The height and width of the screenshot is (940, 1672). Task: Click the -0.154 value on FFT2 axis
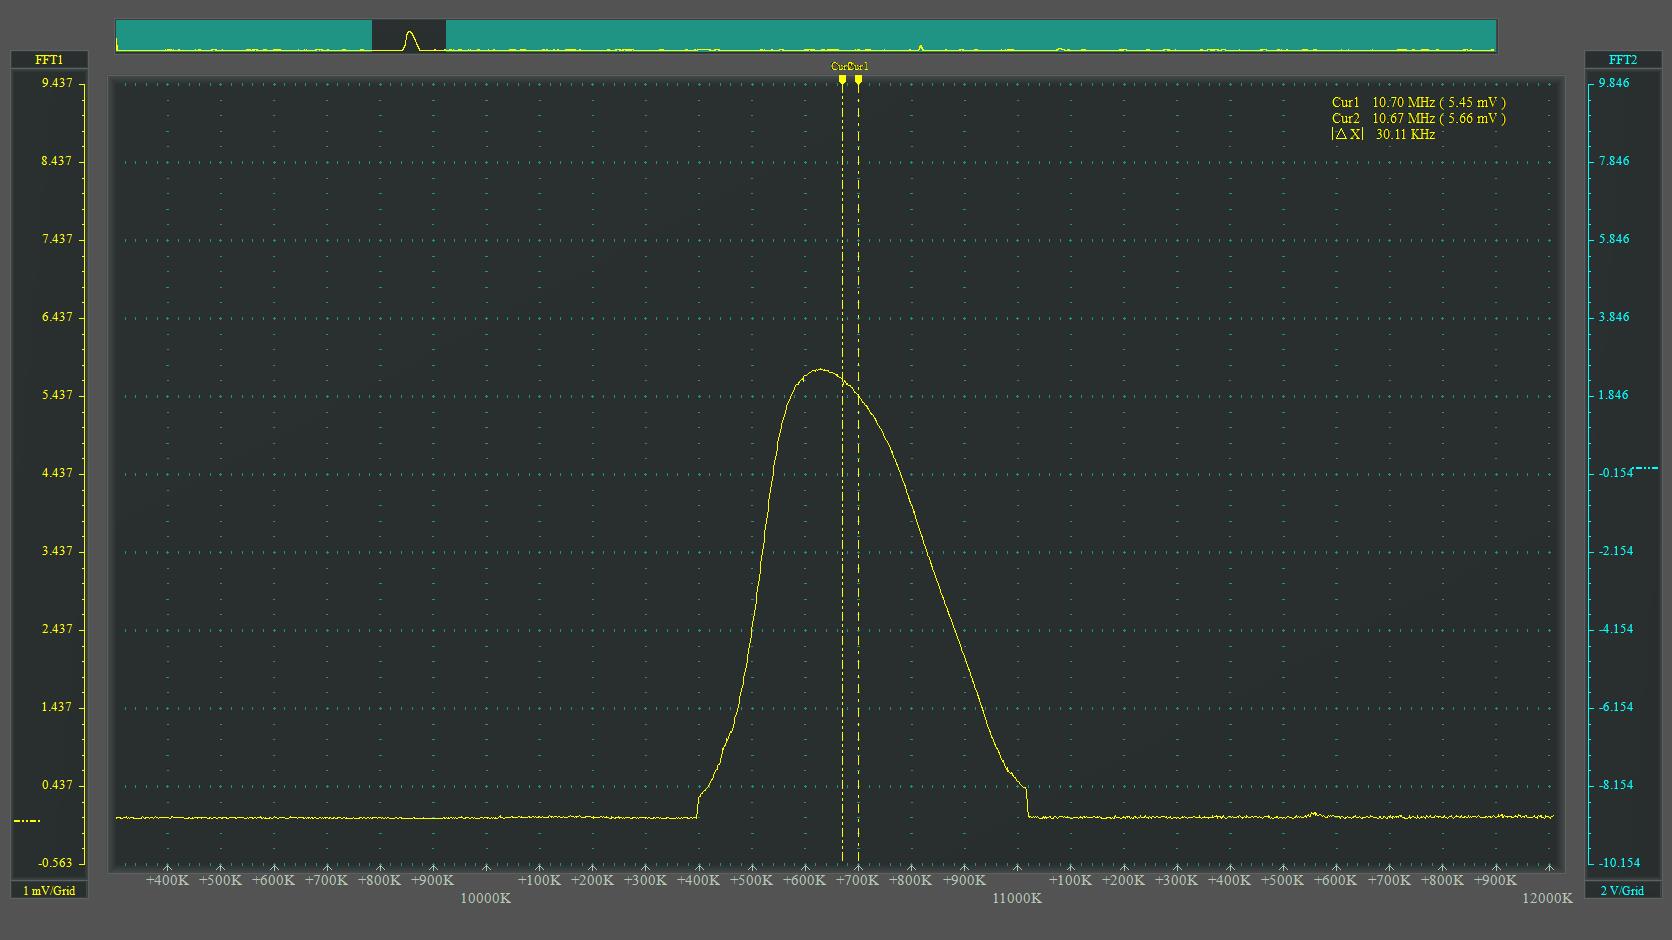click(x=1616, y=473)
